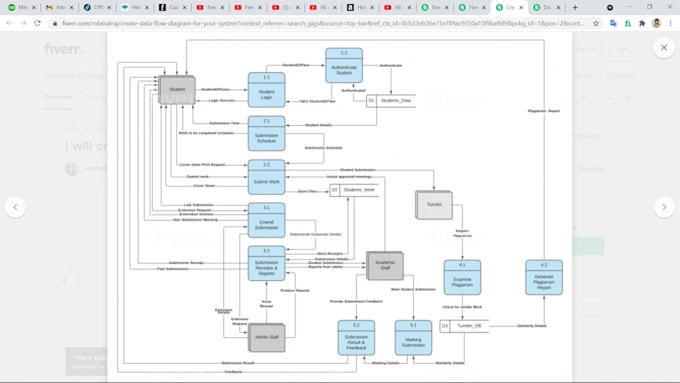This screenshot has width=680, height=383.
Task: Close the YouTube '(3)' tab
Action: (297, 7)
